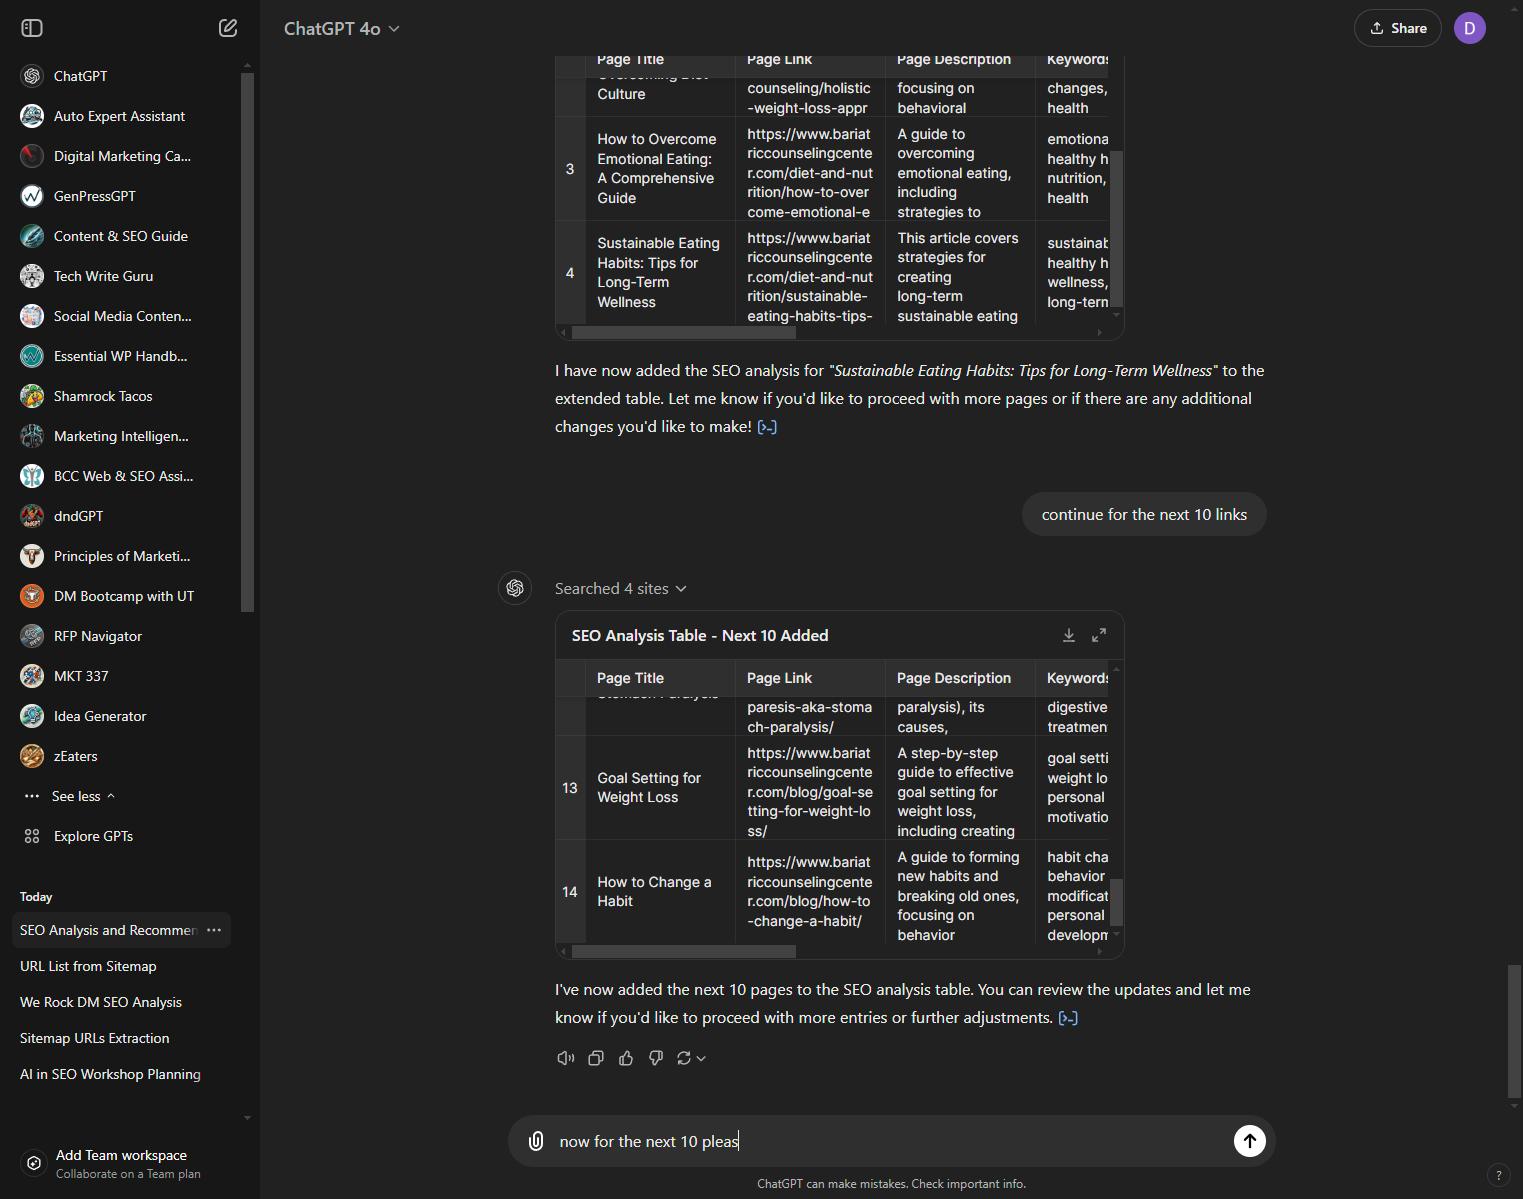Expand the SEO Analysis Table fullscreen
Image resolution: width=1523 pixels, height=1199 pixels.
pos(1099,635)
